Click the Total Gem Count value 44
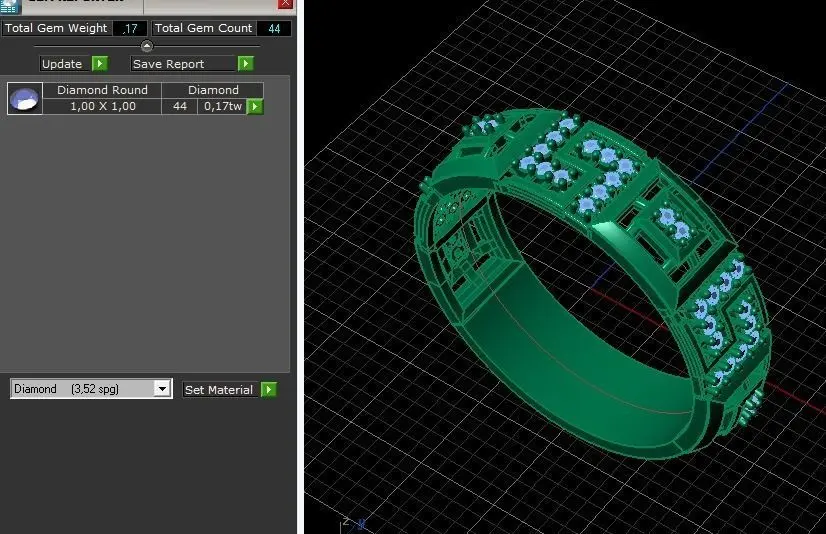826x534 pixels. click(x=274, y=28)
